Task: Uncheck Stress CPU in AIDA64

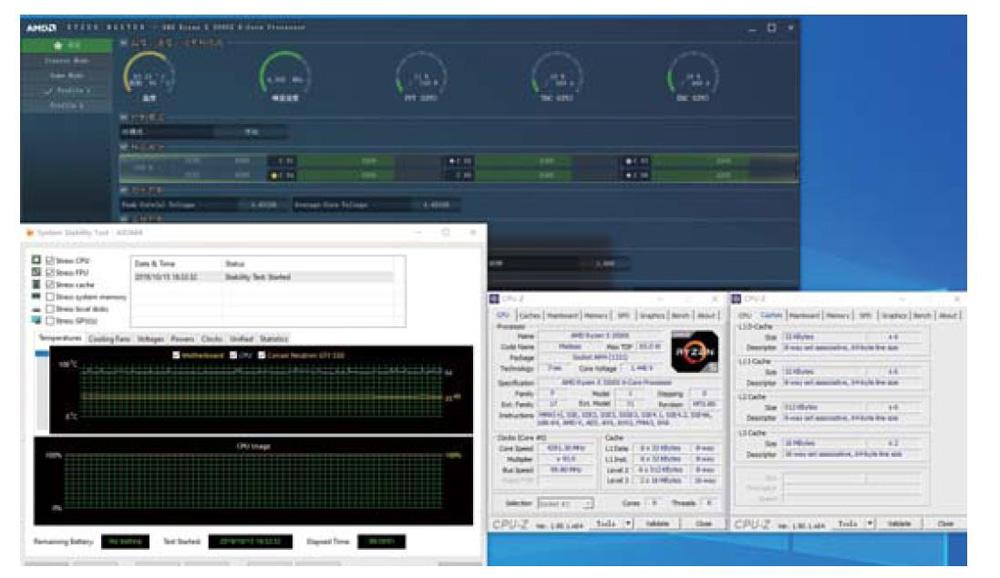Action: click(50, 260)
